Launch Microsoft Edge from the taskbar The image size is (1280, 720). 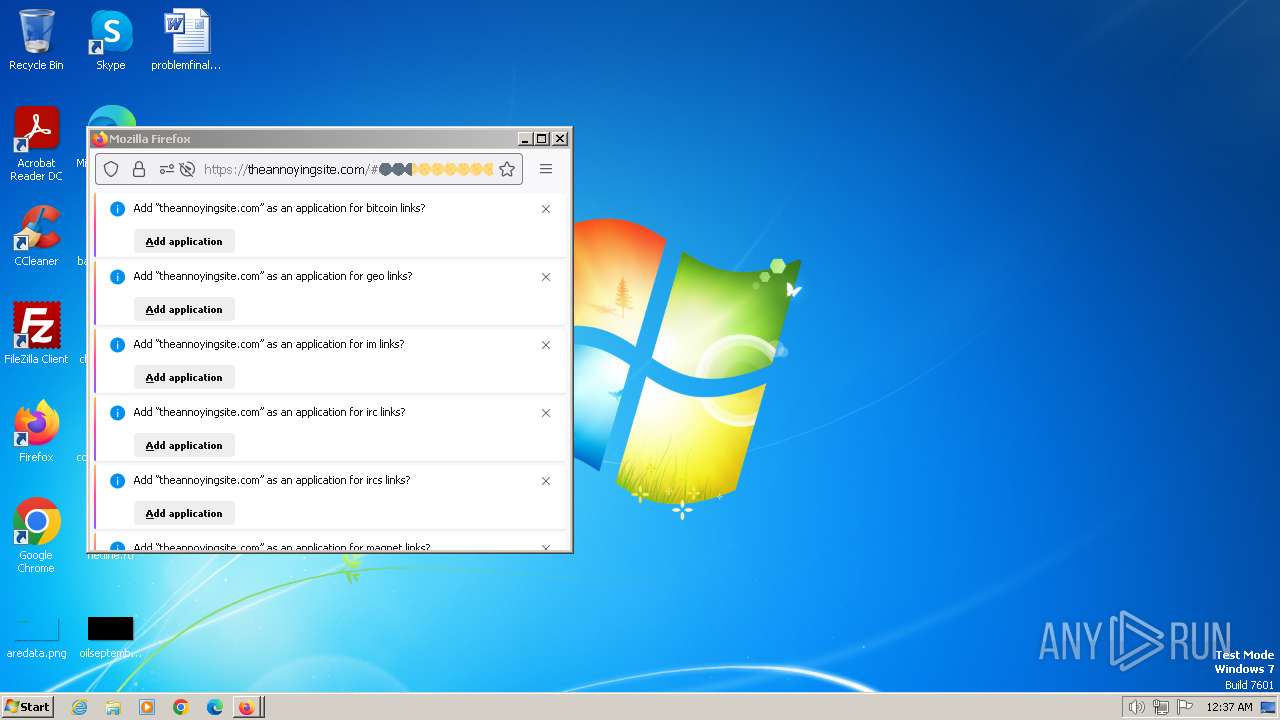(215, 707)
